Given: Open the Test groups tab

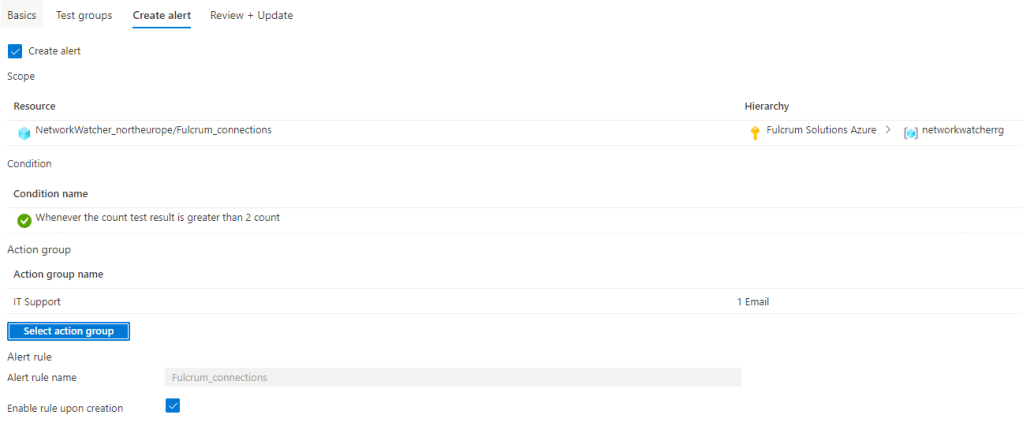Looking at the screenshot, I should pos(84,16).
